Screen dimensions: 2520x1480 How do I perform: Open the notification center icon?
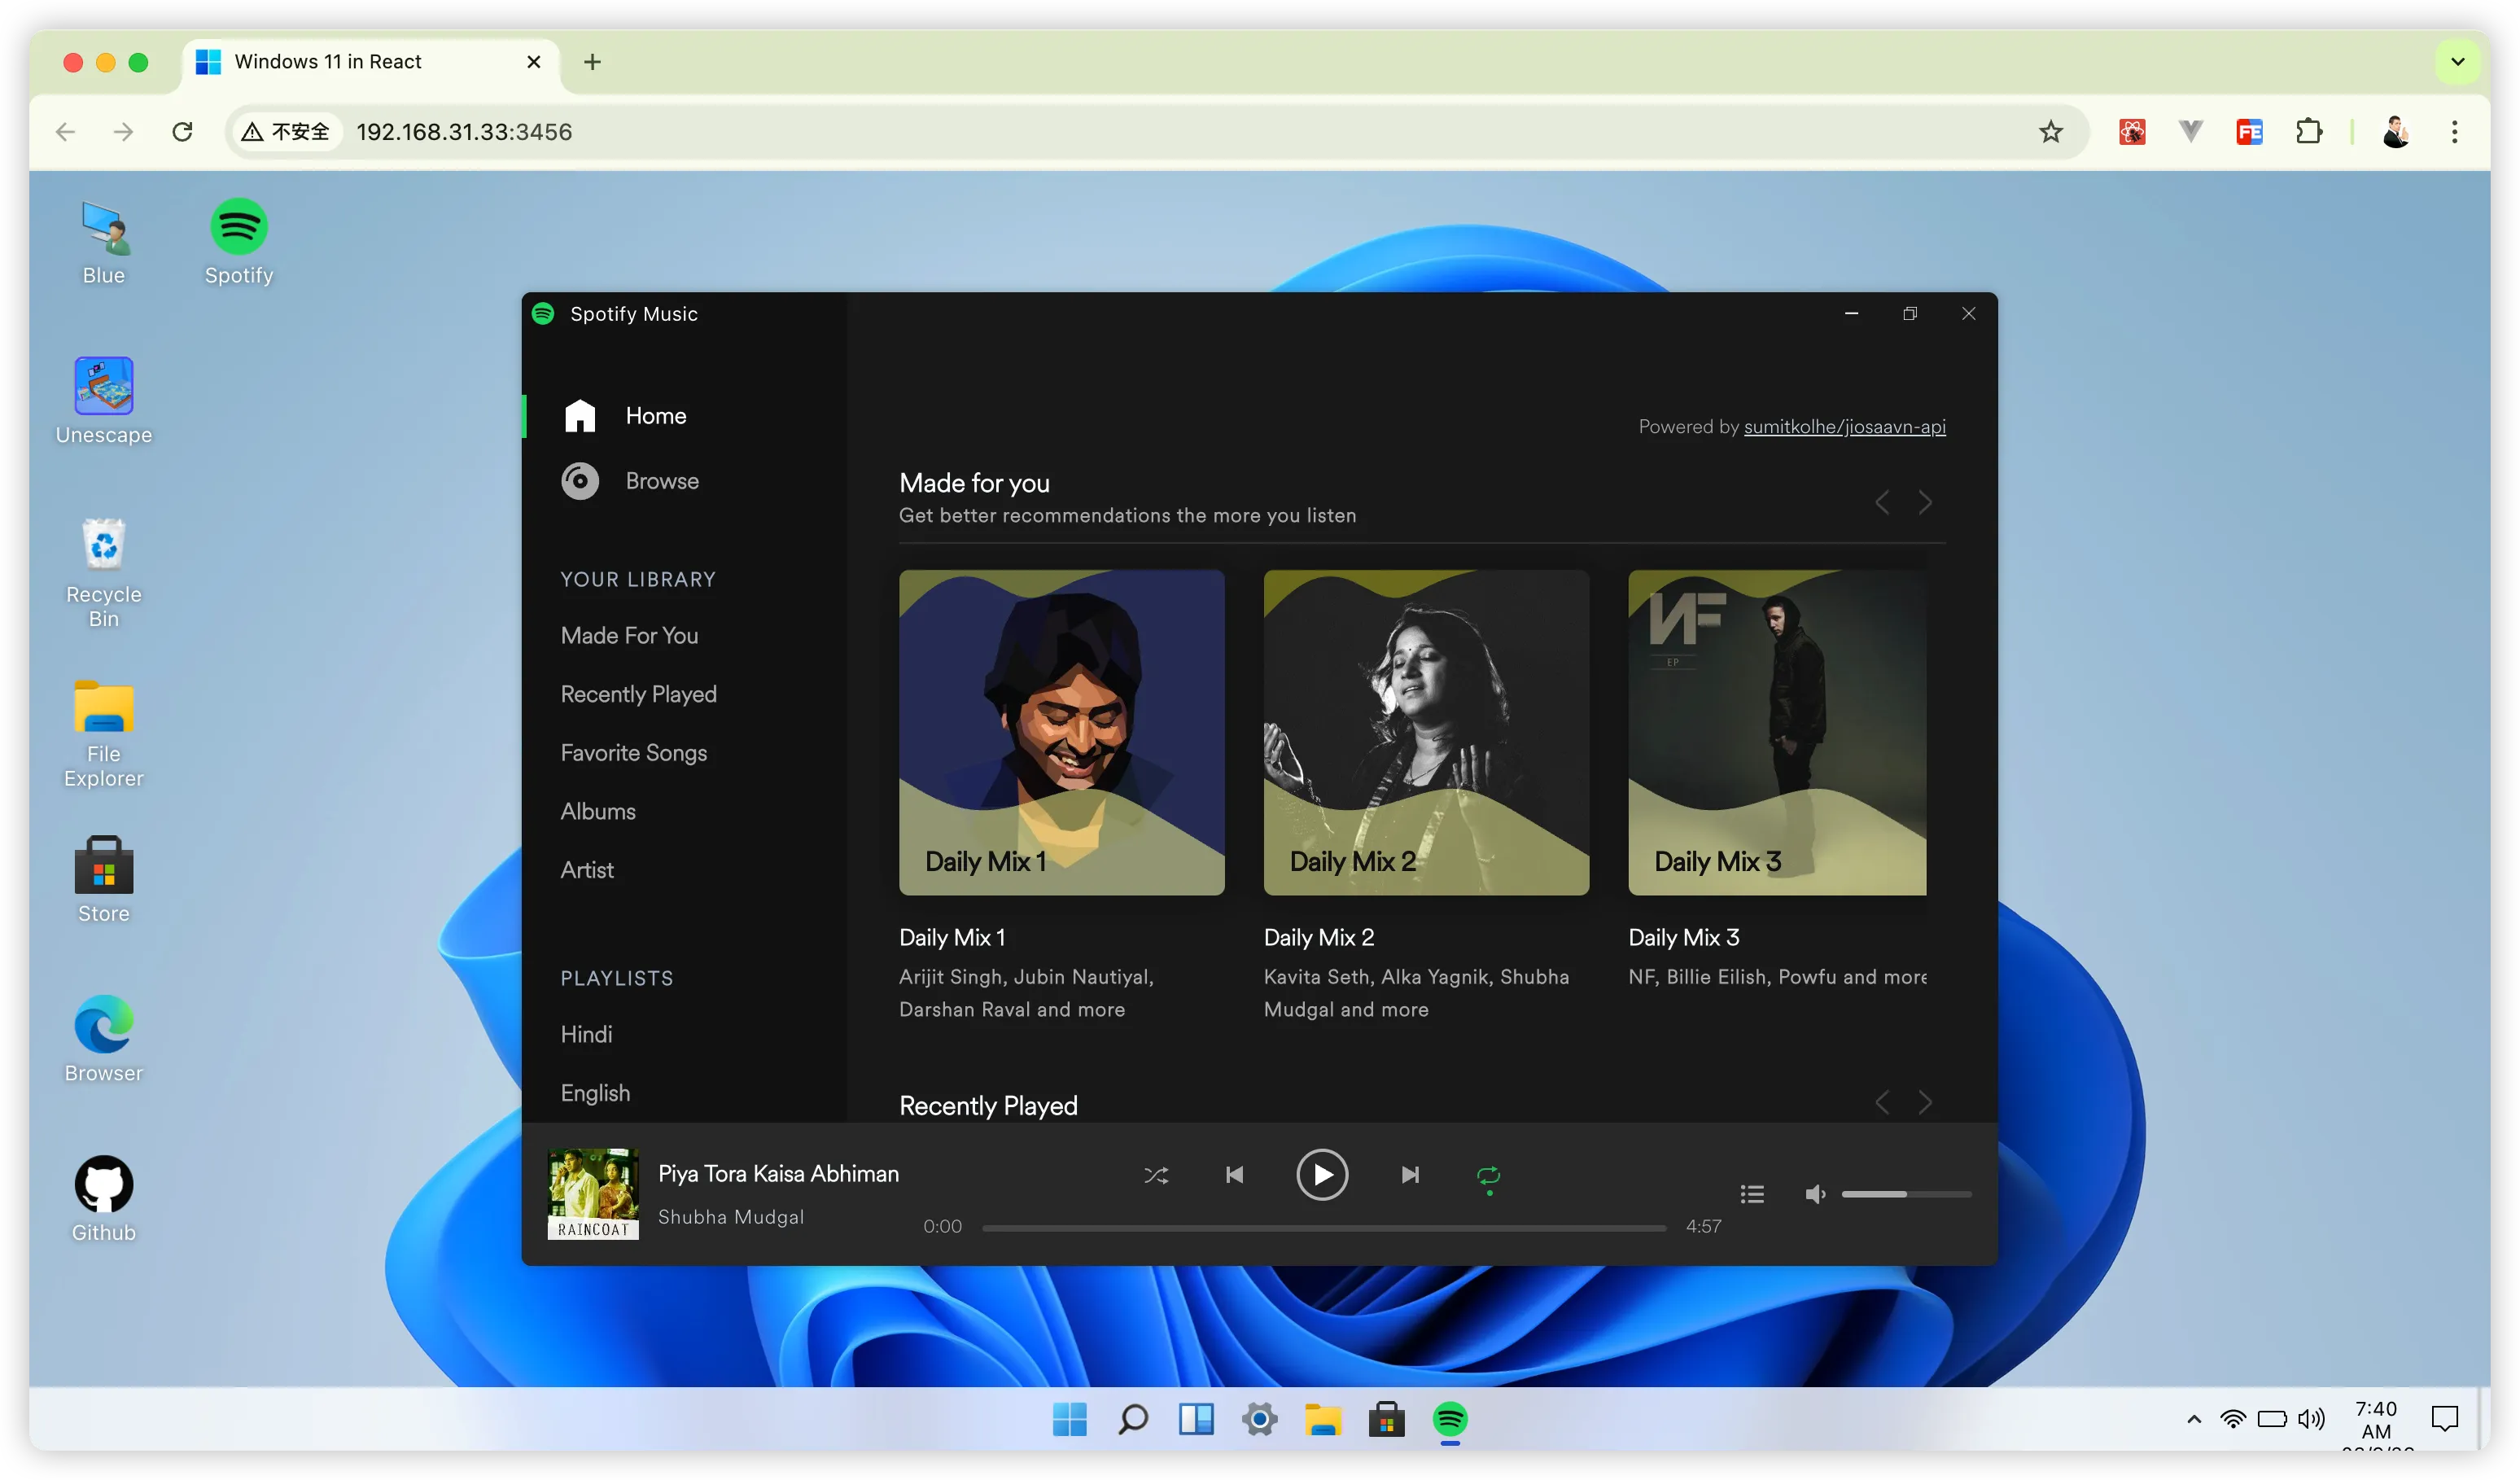click(2444, 1419)
